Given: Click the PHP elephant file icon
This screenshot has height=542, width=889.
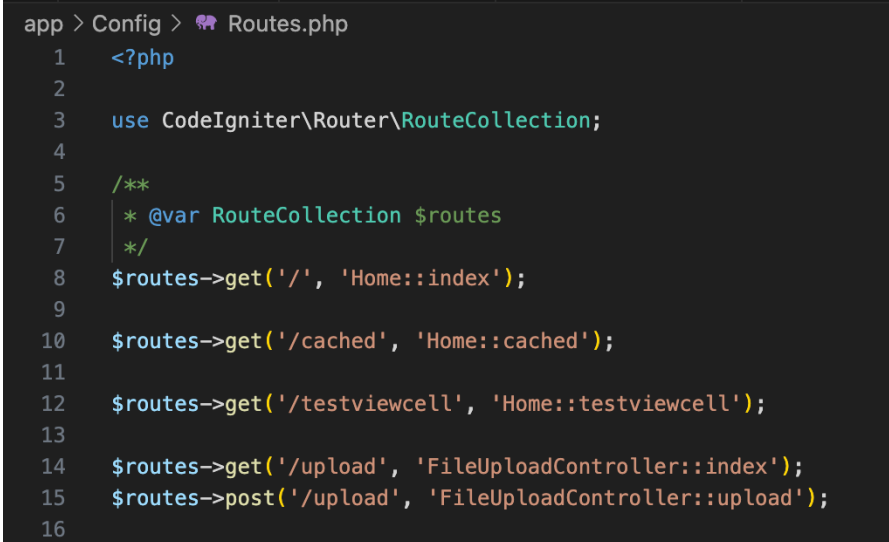Looking at the screenshot, I should (207, 23).
